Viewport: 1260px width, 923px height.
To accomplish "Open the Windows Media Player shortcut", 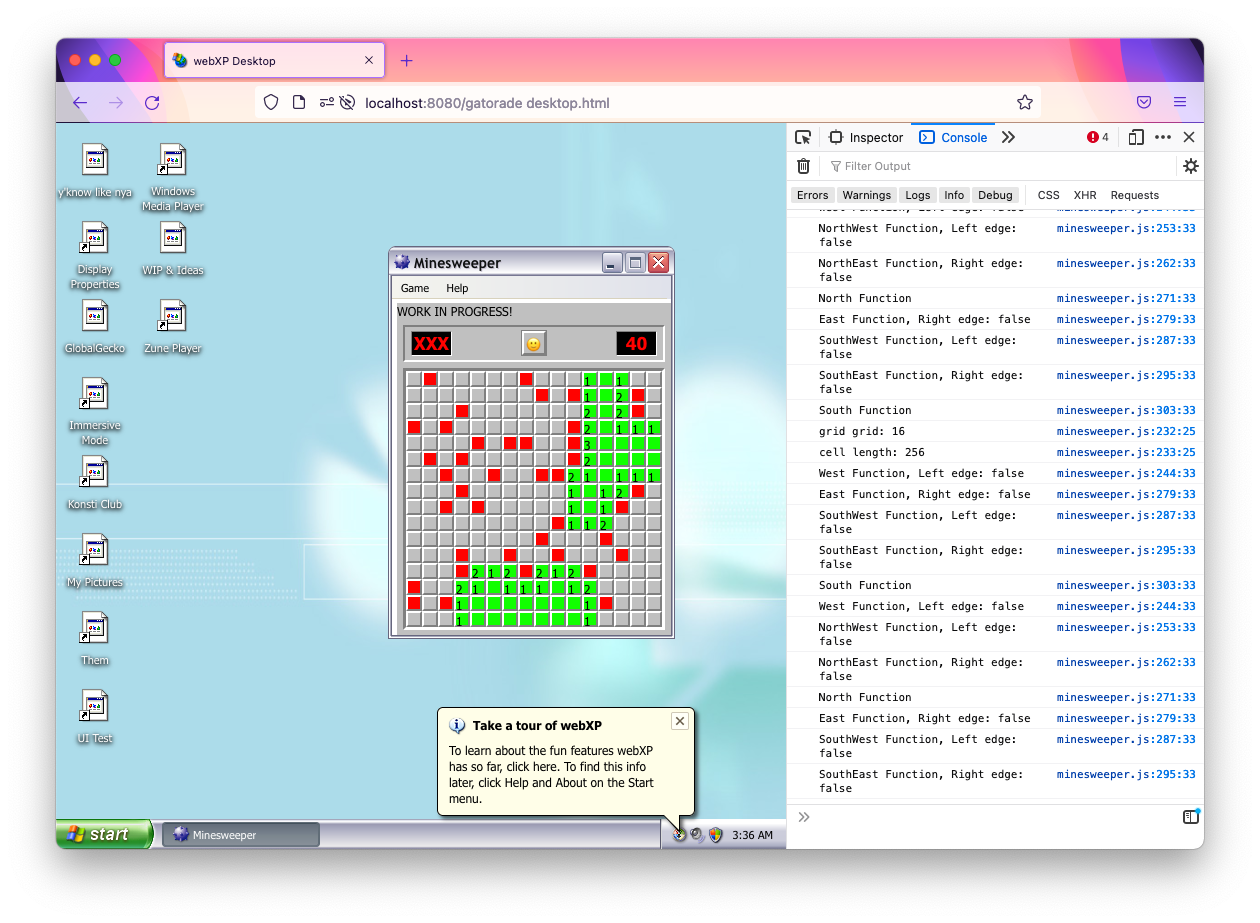I will (x=173, y=161).
